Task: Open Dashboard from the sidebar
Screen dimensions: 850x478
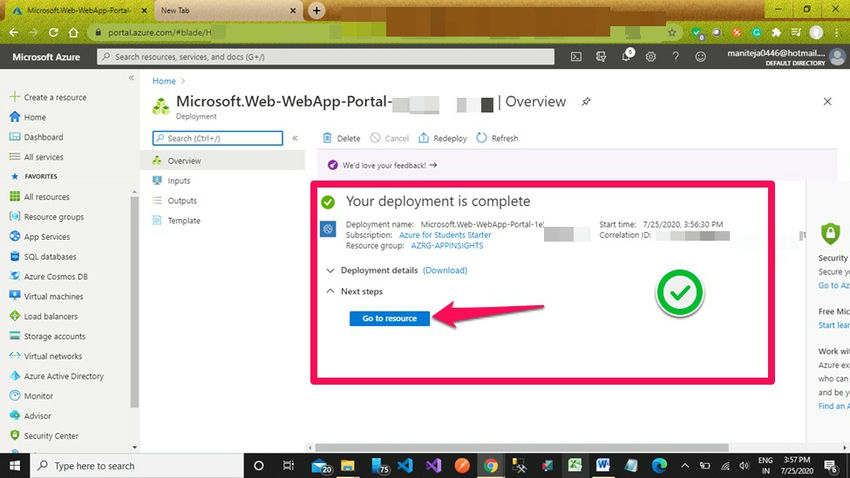Action: point(36,137)
